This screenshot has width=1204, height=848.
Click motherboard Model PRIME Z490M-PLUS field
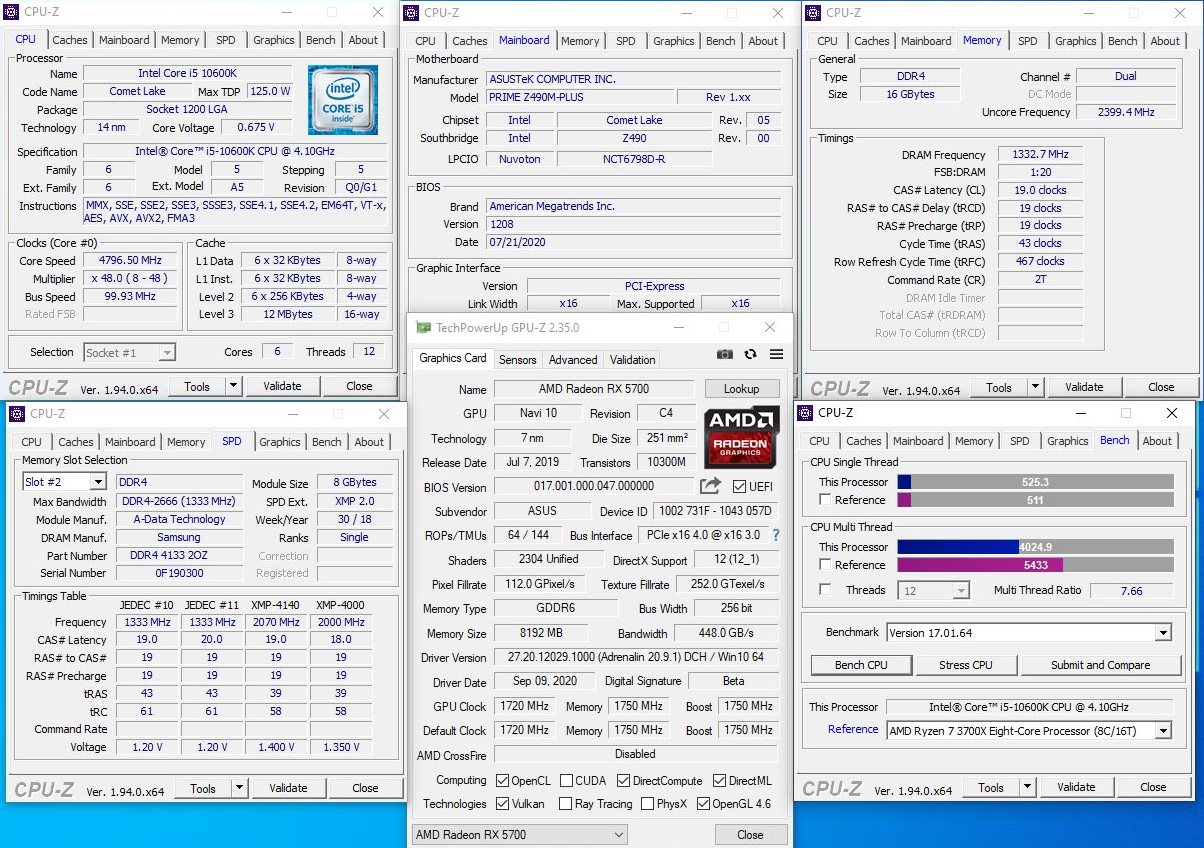tap(578, 97)
